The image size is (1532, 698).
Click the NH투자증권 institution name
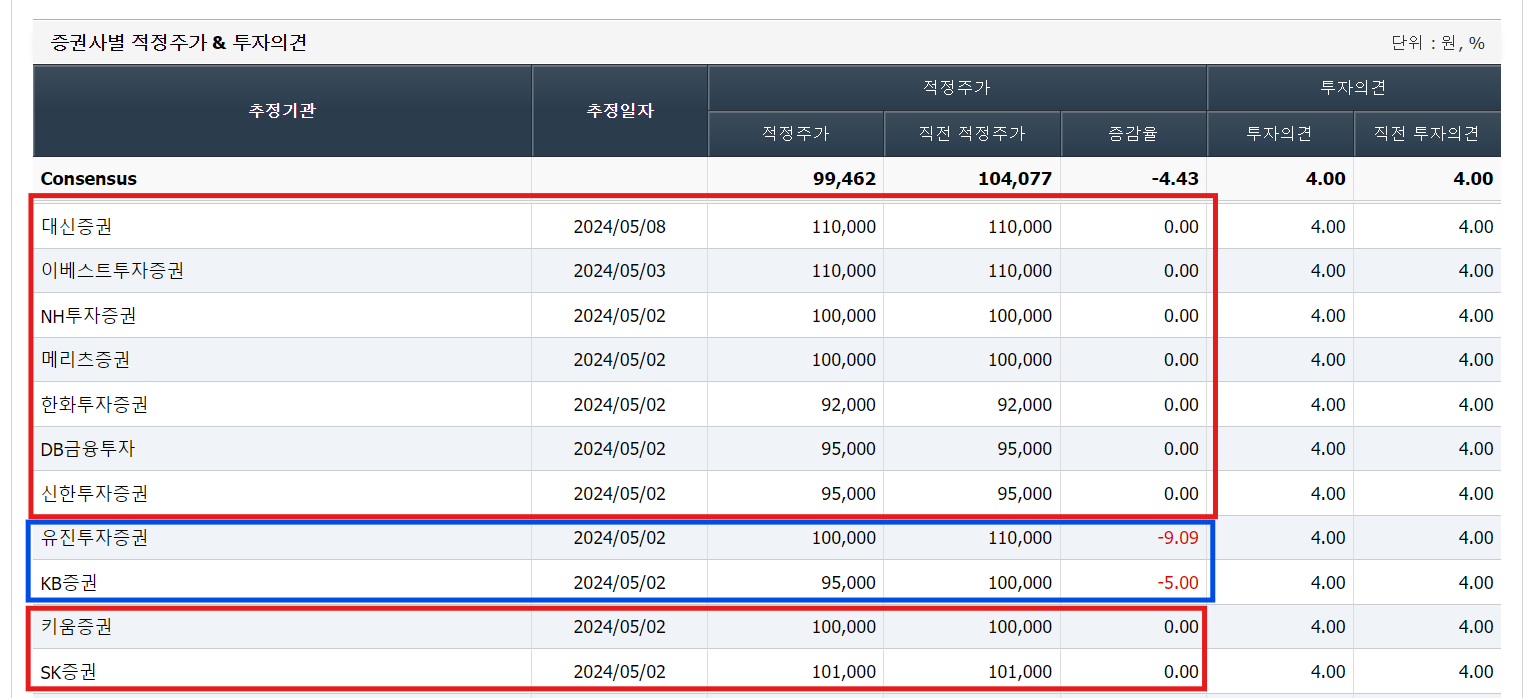[x=89, y=316]
